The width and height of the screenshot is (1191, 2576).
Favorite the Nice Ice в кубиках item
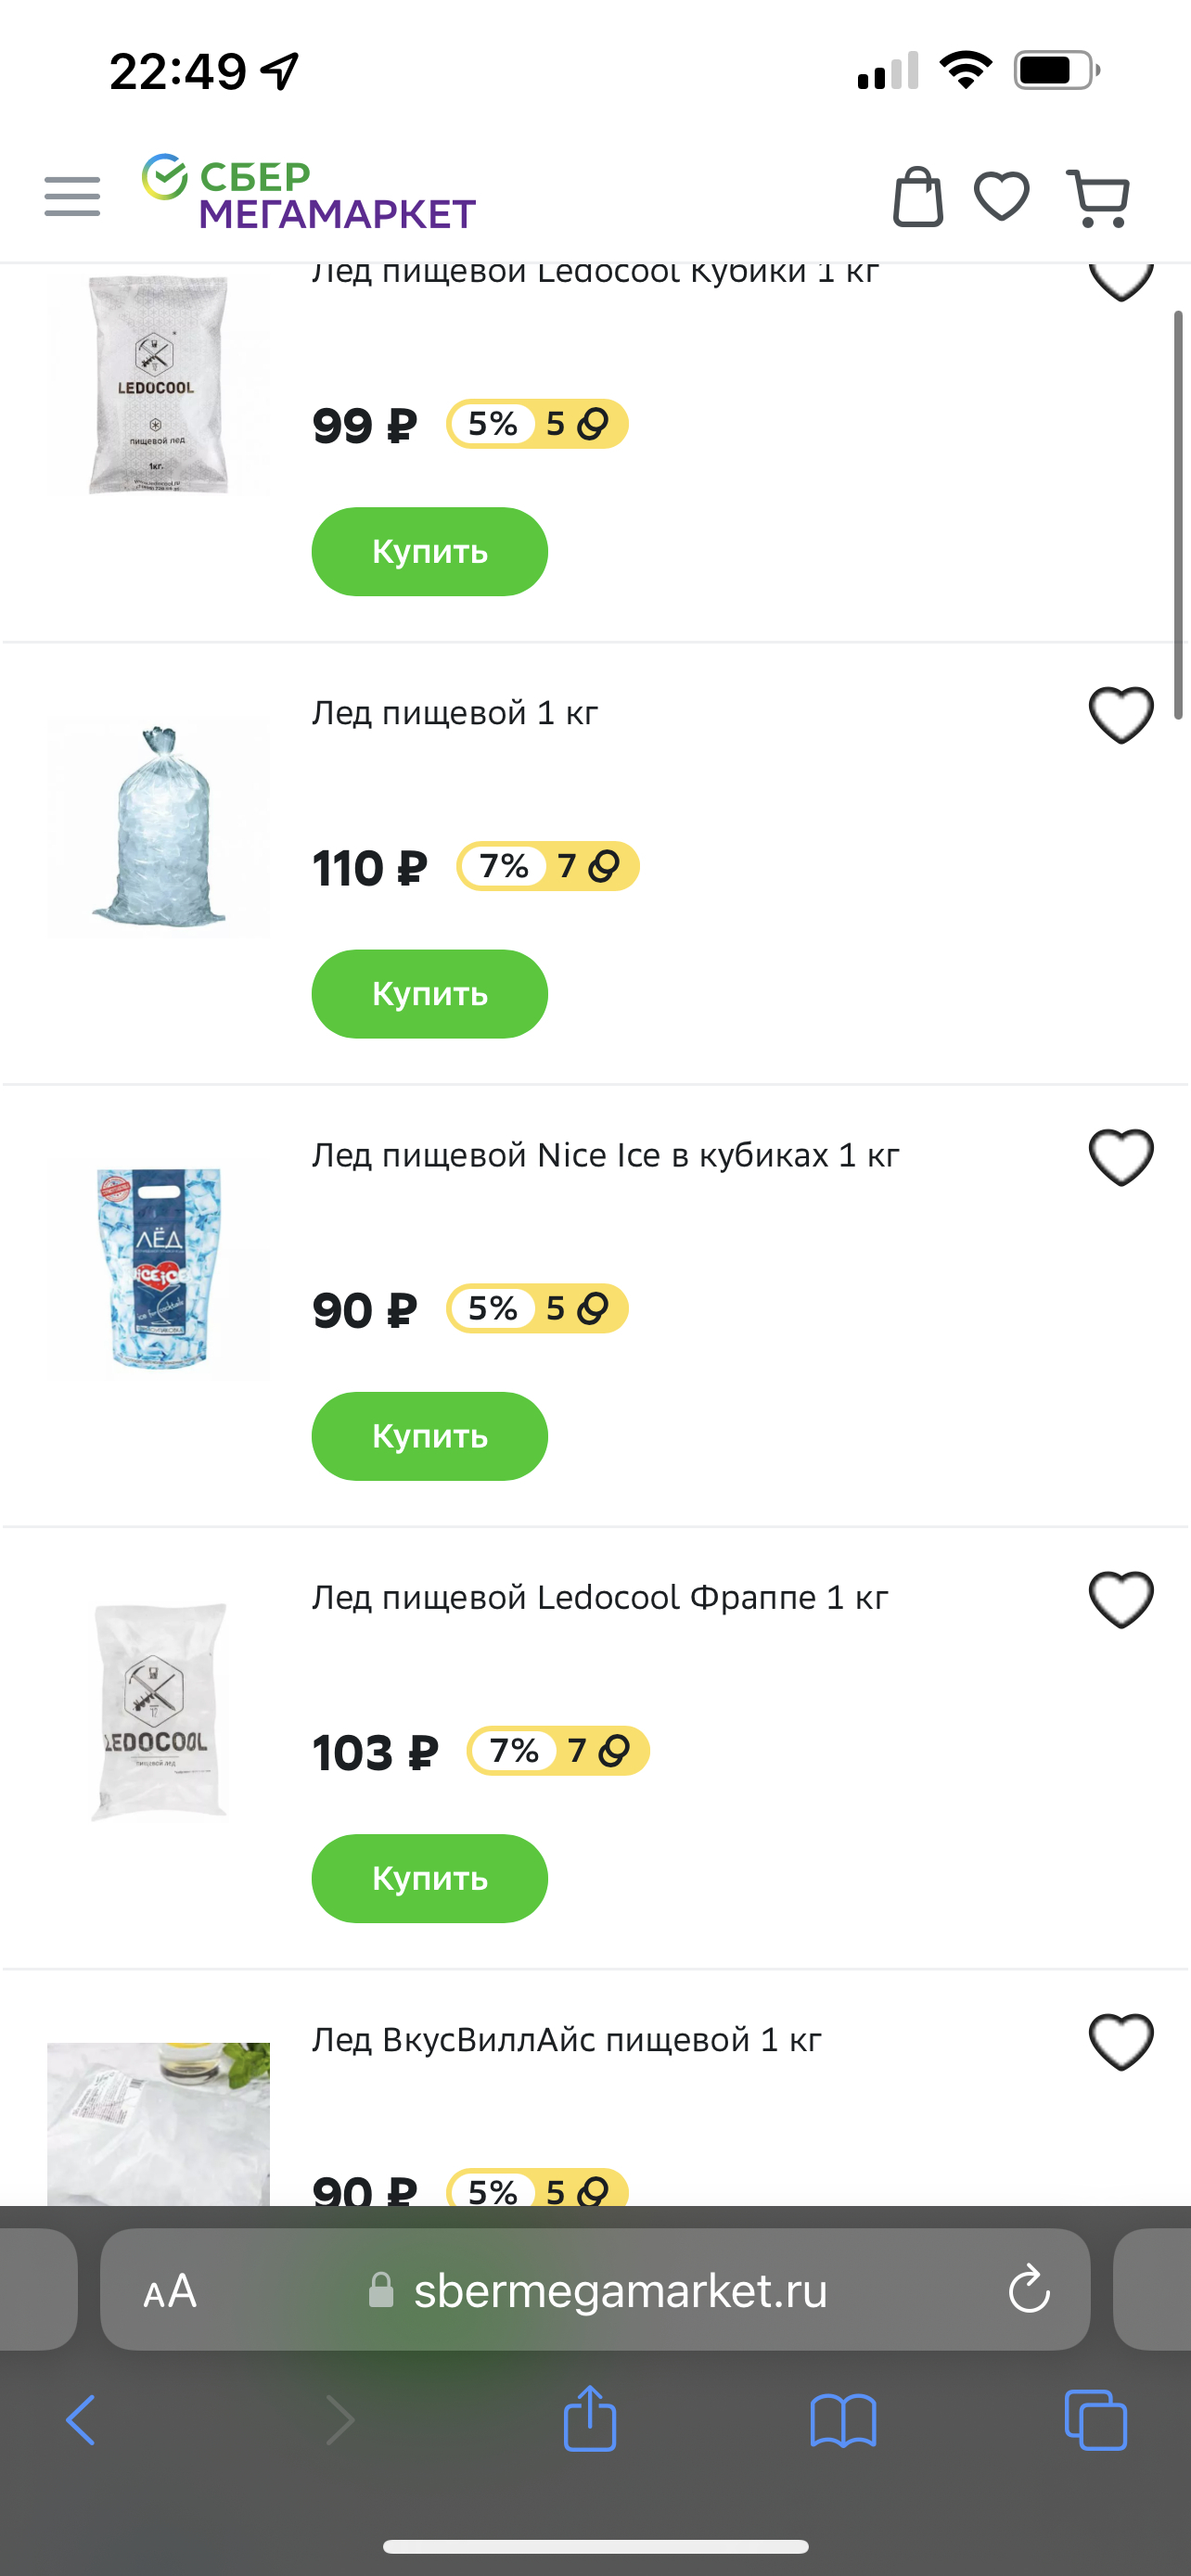pos(1120,1157)
